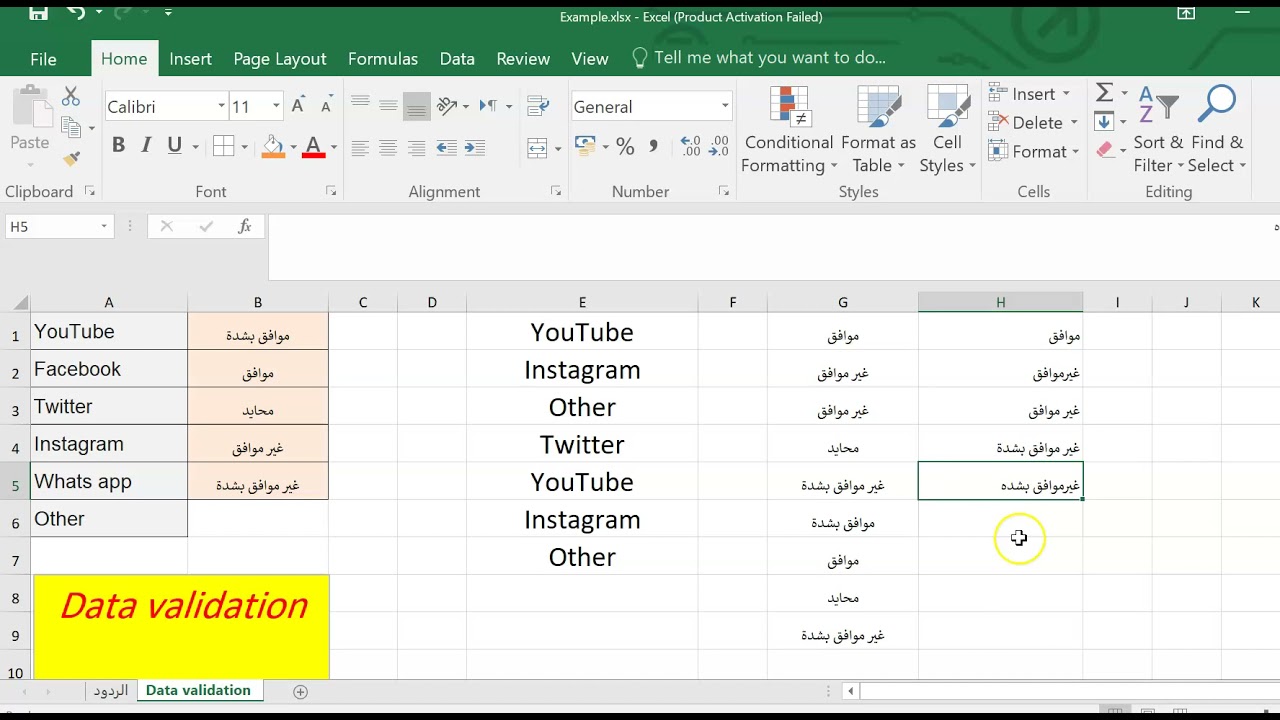This screenshot has height=720, width=1280.
Task: Open the Sort & Filter menu
Action: 1158,130
